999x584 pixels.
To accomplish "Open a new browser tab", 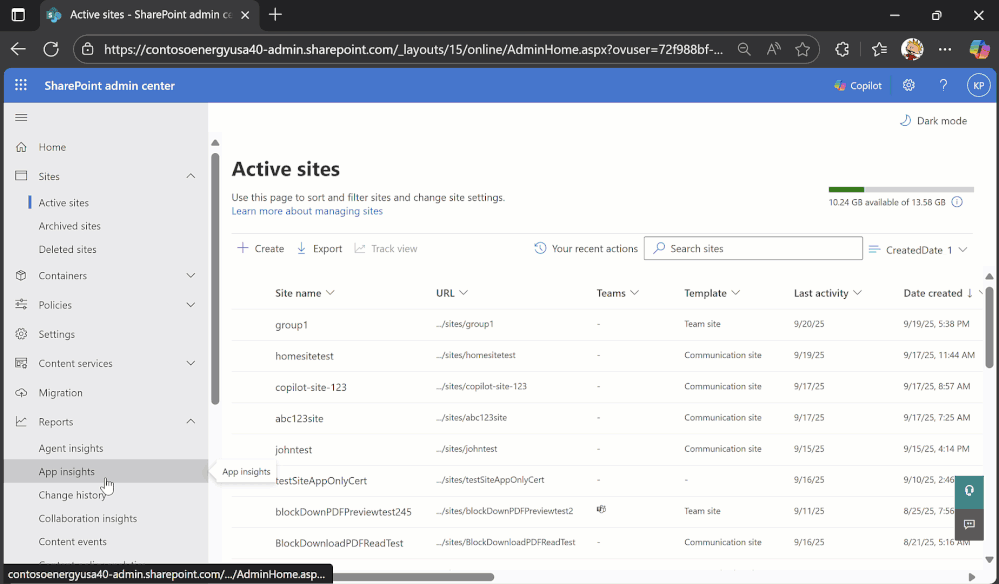I will [x=275, y=15].
